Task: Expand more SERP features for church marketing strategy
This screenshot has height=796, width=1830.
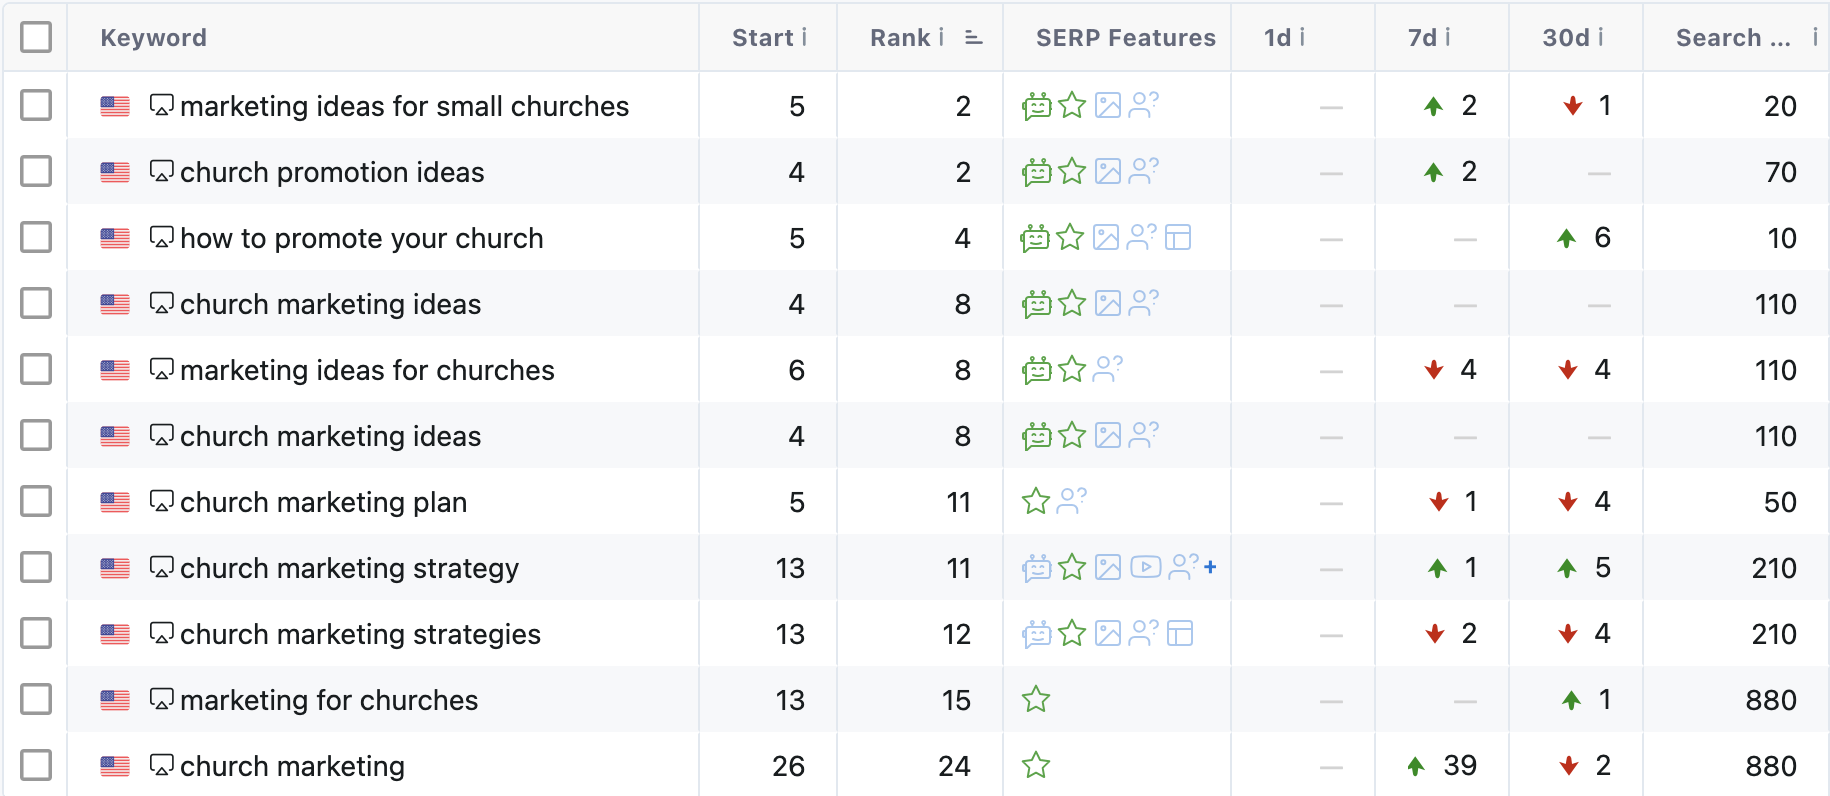Action: point(1210,567)
